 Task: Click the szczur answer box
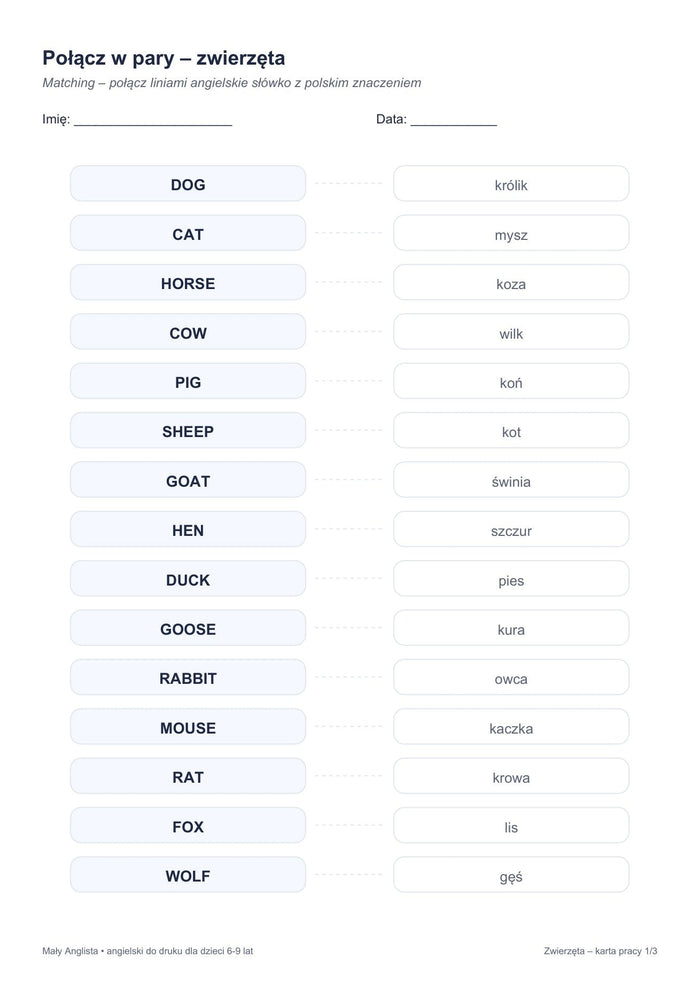[x=511, y=529]
